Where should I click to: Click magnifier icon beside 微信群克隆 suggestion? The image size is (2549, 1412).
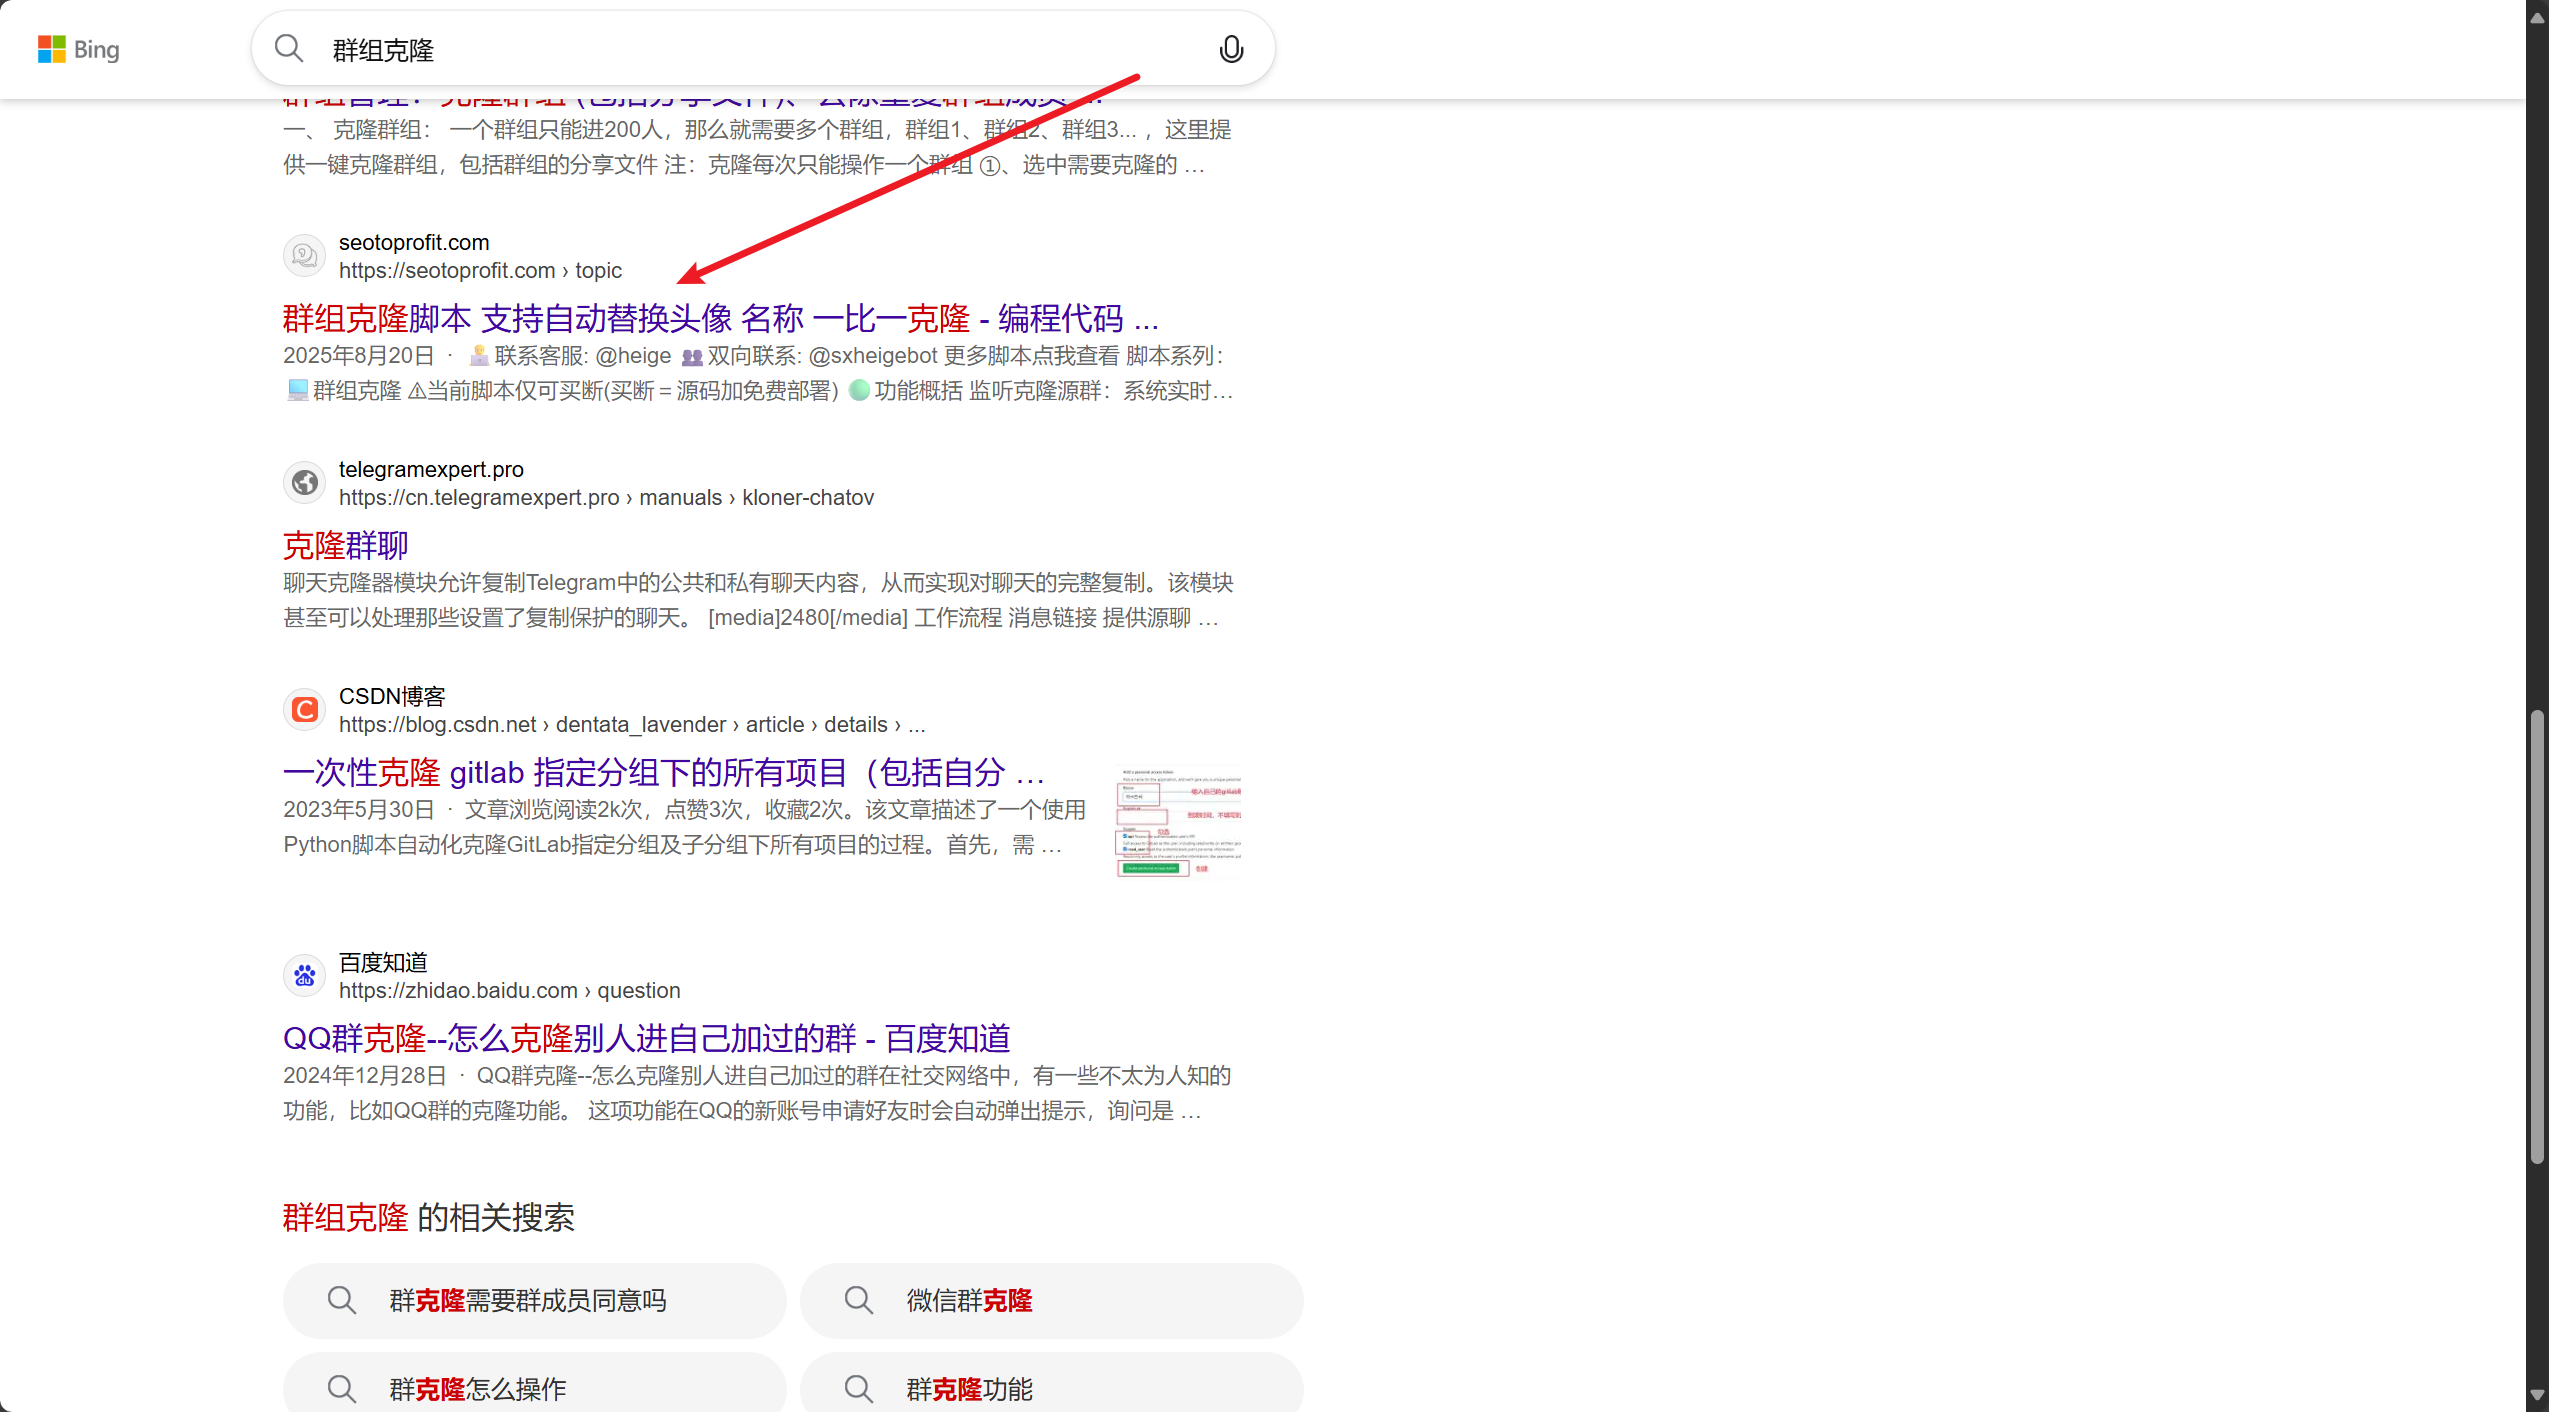[x=858, y=1300]
